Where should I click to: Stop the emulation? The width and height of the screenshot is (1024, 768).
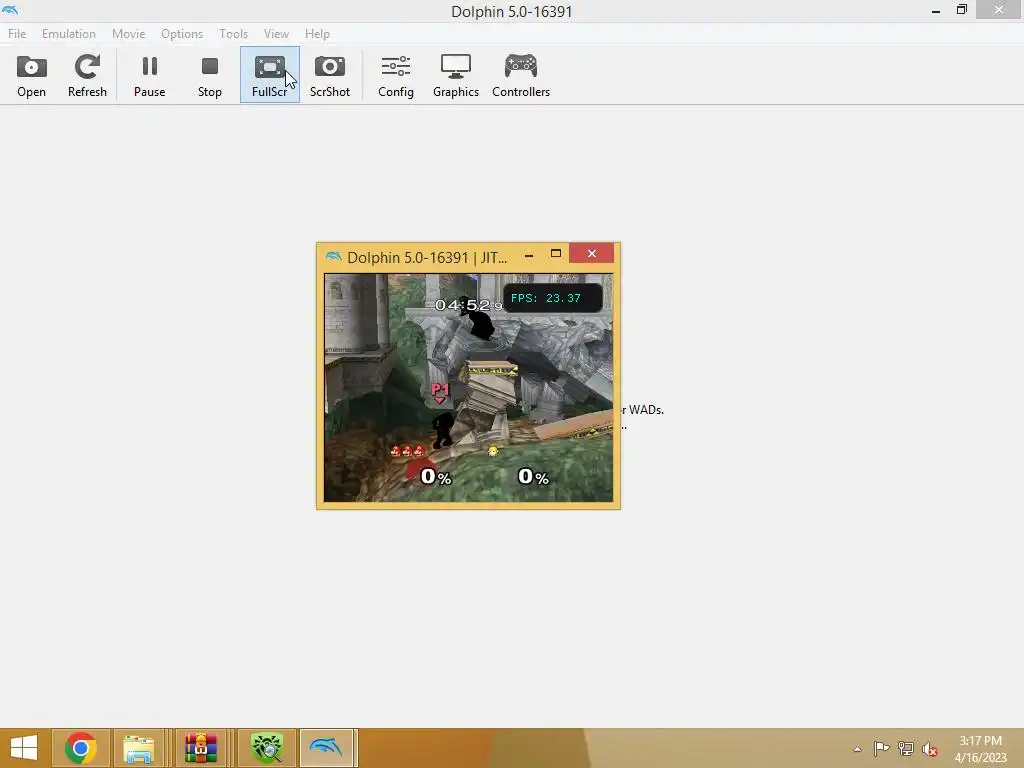click(210, 76)
